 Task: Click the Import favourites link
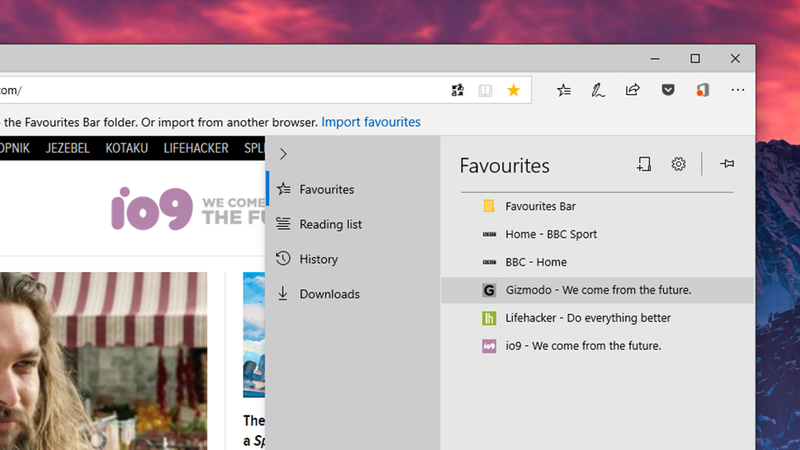click(x=371, y=122)
